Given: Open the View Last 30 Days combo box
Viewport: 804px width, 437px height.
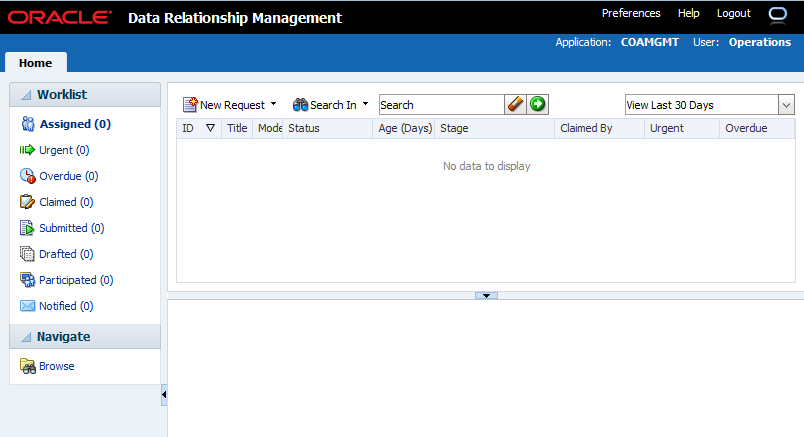Looking at the screenshot, I should pos(710,105).
